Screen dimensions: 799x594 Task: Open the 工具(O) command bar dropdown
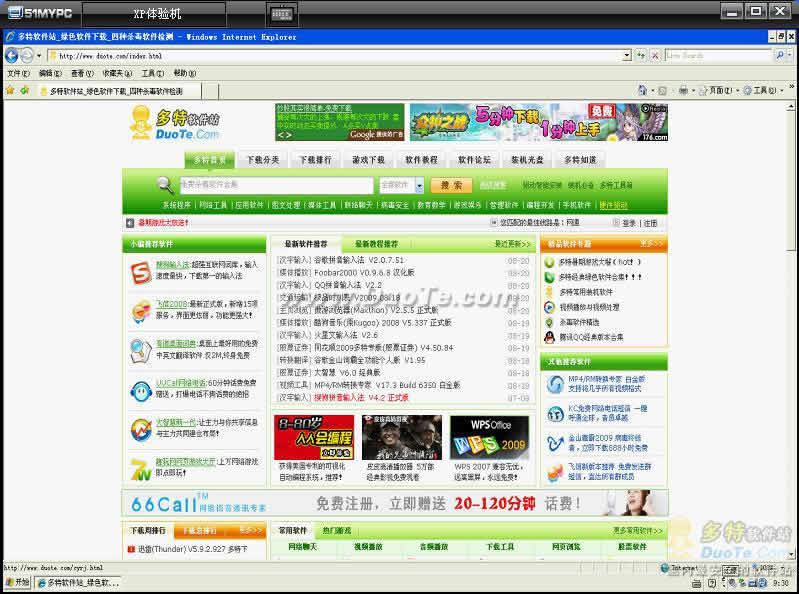[x=763, y=91]
